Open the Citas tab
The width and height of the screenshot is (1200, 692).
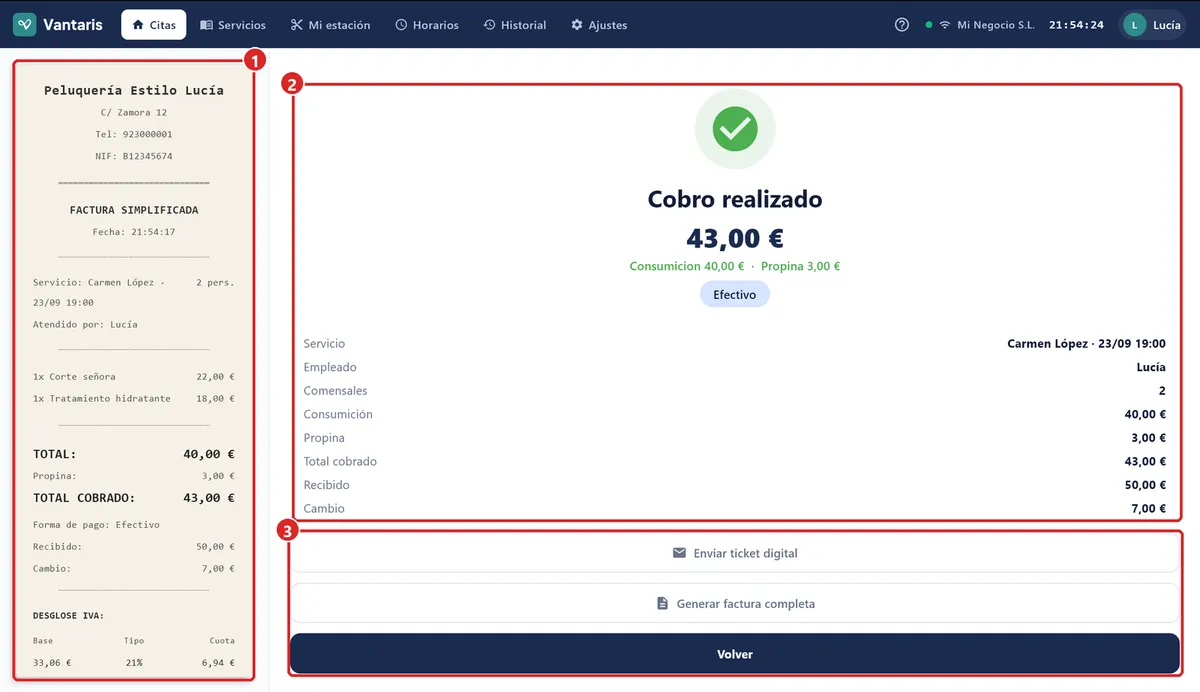153,25
